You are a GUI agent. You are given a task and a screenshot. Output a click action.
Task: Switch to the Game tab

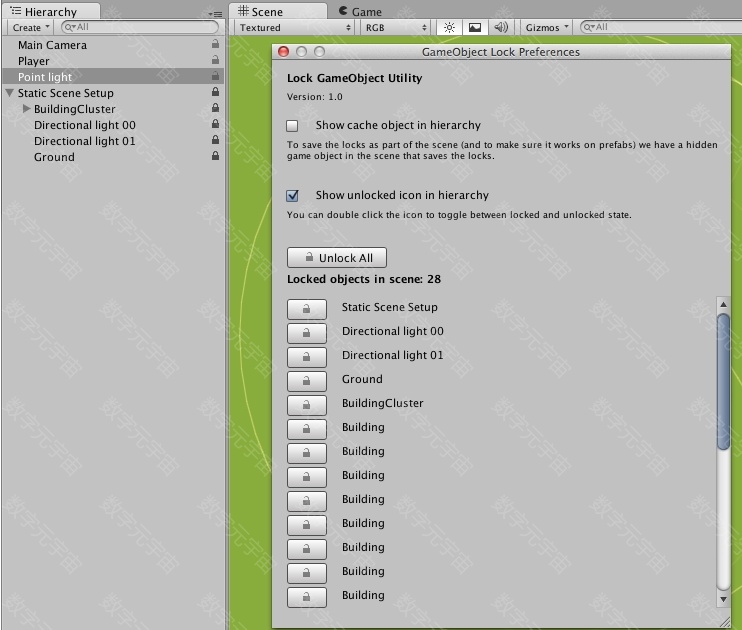point(361,11)
